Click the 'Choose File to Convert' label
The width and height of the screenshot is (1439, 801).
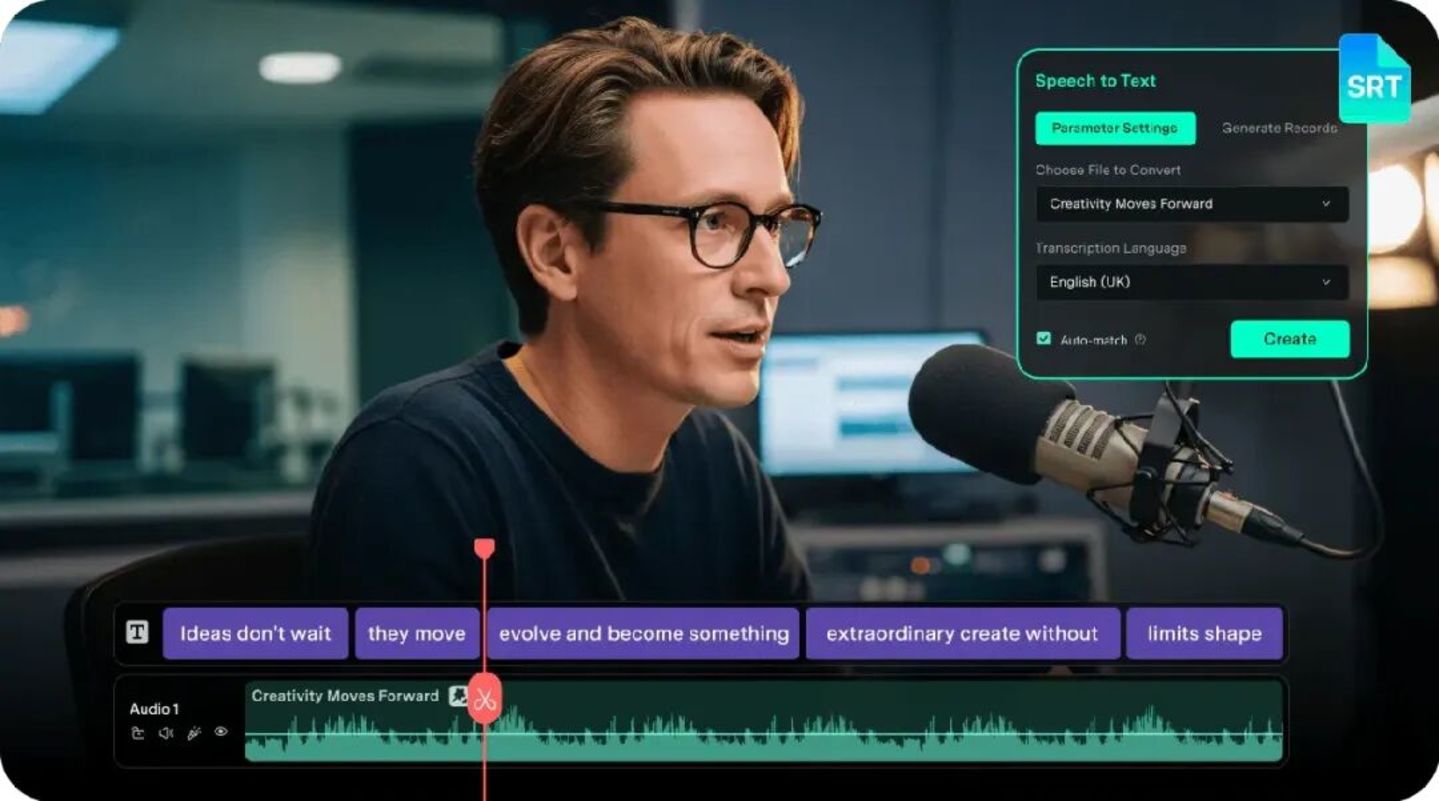(x=1108, y=170)
